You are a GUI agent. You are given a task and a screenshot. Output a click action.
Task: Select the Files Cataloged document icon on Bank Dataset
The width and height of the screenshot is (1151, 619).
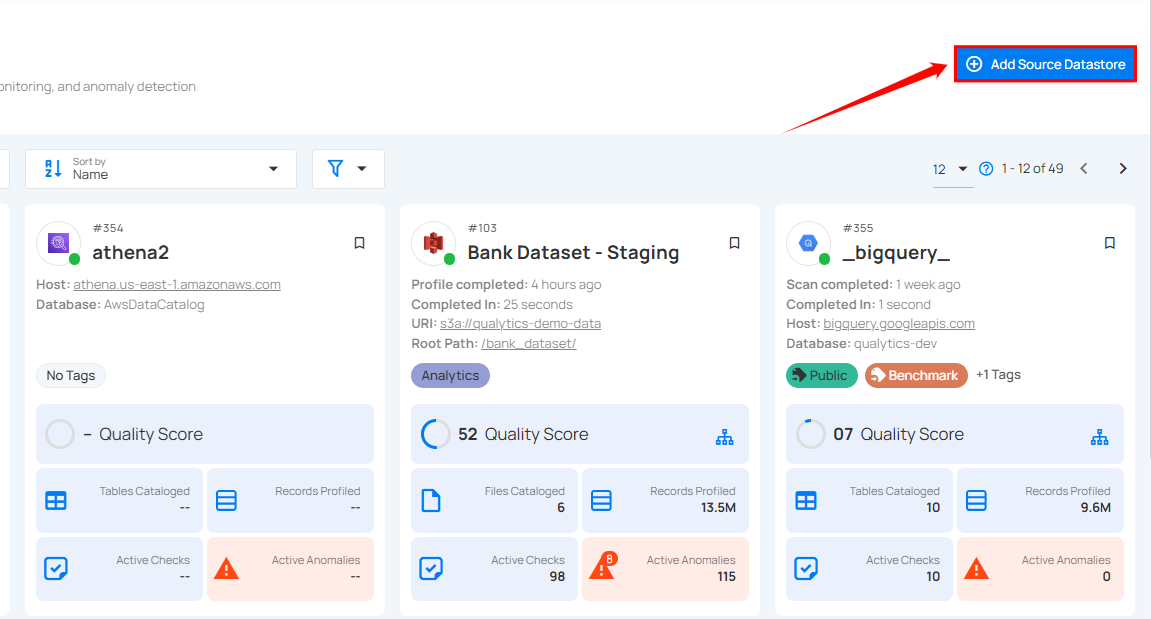tap(431, 500)
